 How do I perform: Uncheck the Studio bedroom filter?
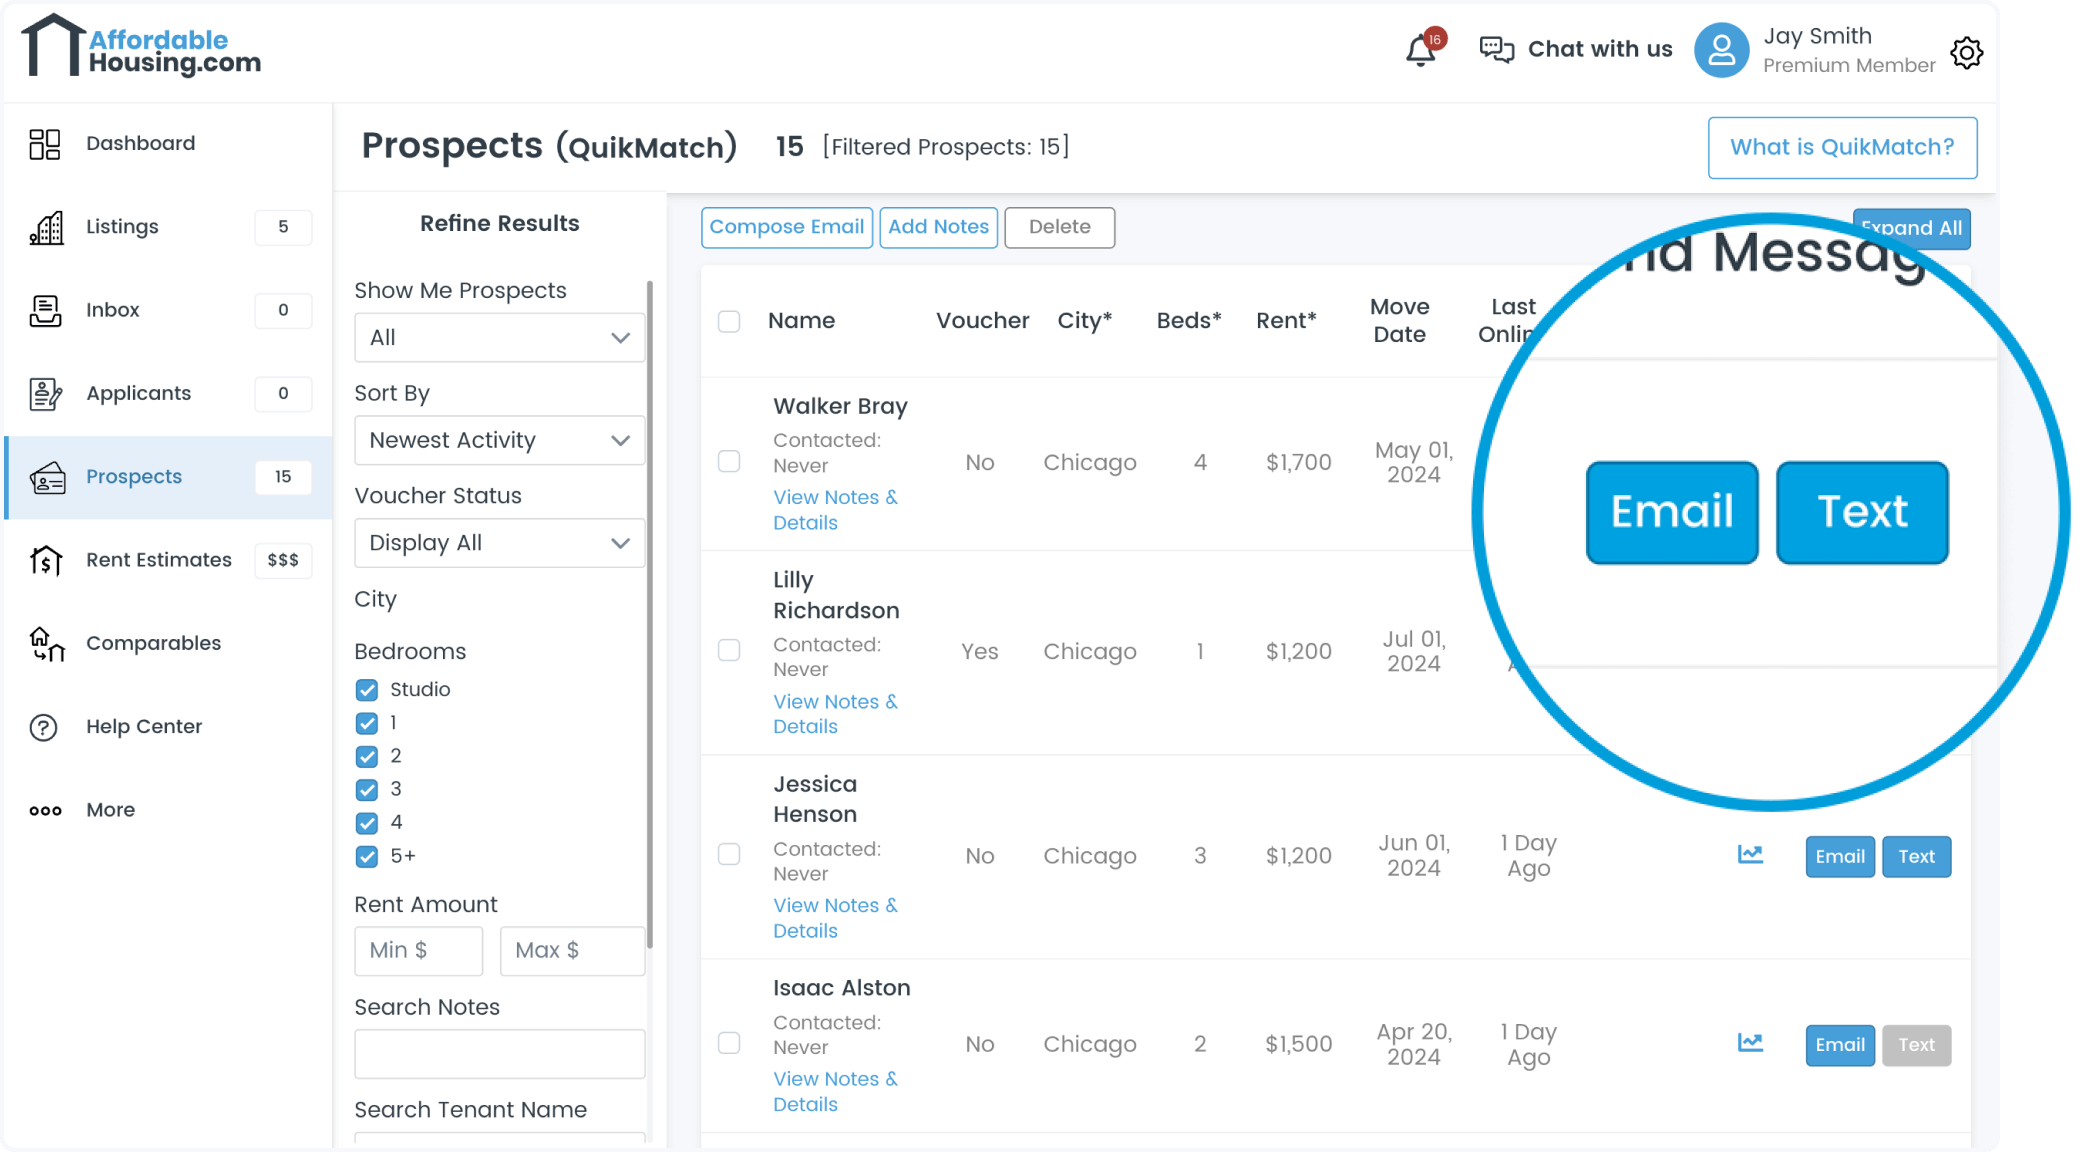tap(367, 690)
